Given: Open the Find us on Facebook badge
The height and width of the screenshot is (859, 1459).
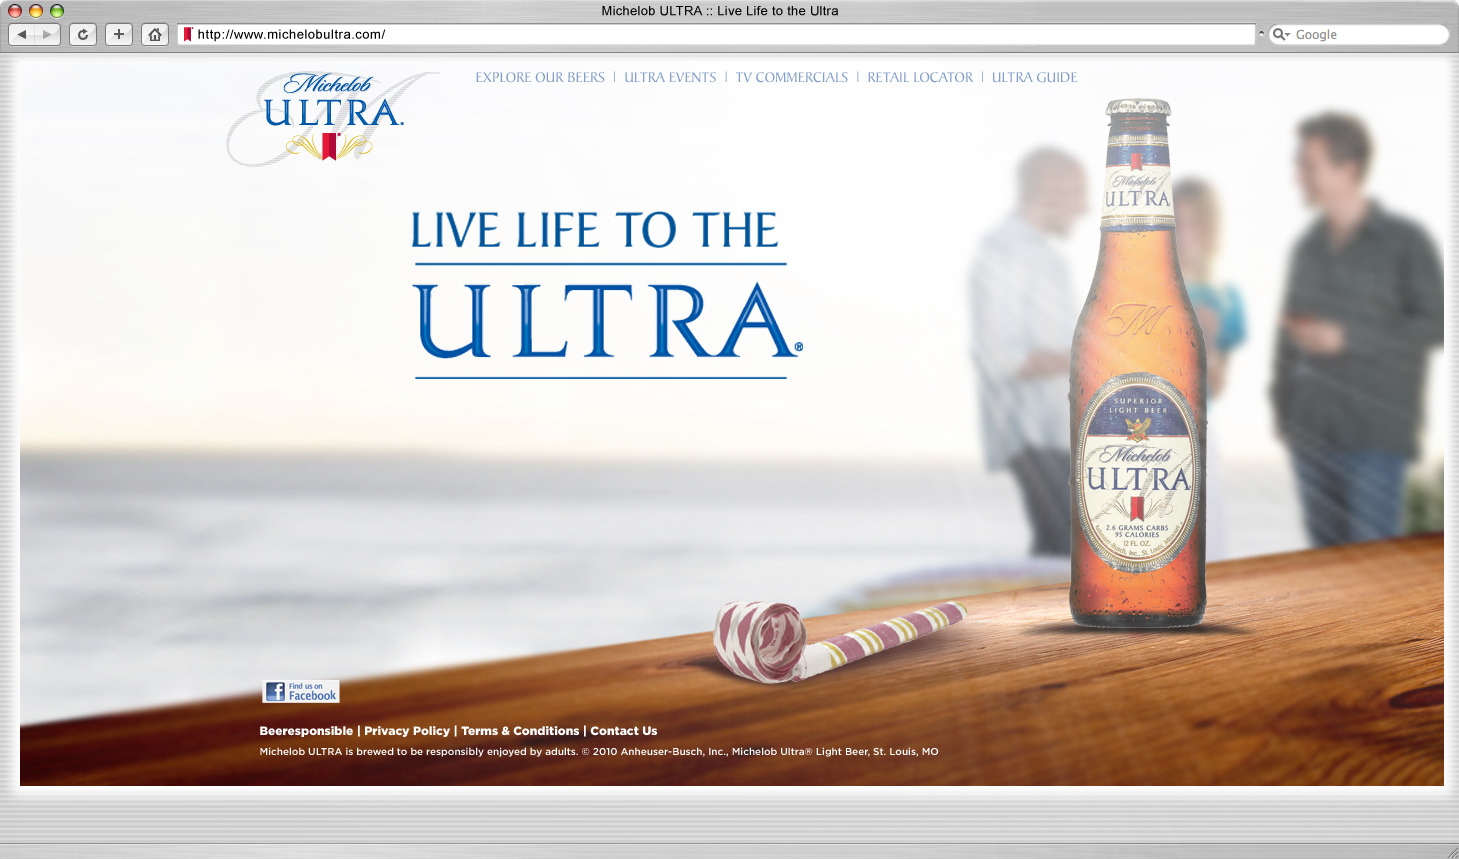Looking at the screenshot, I should (301, 691).
